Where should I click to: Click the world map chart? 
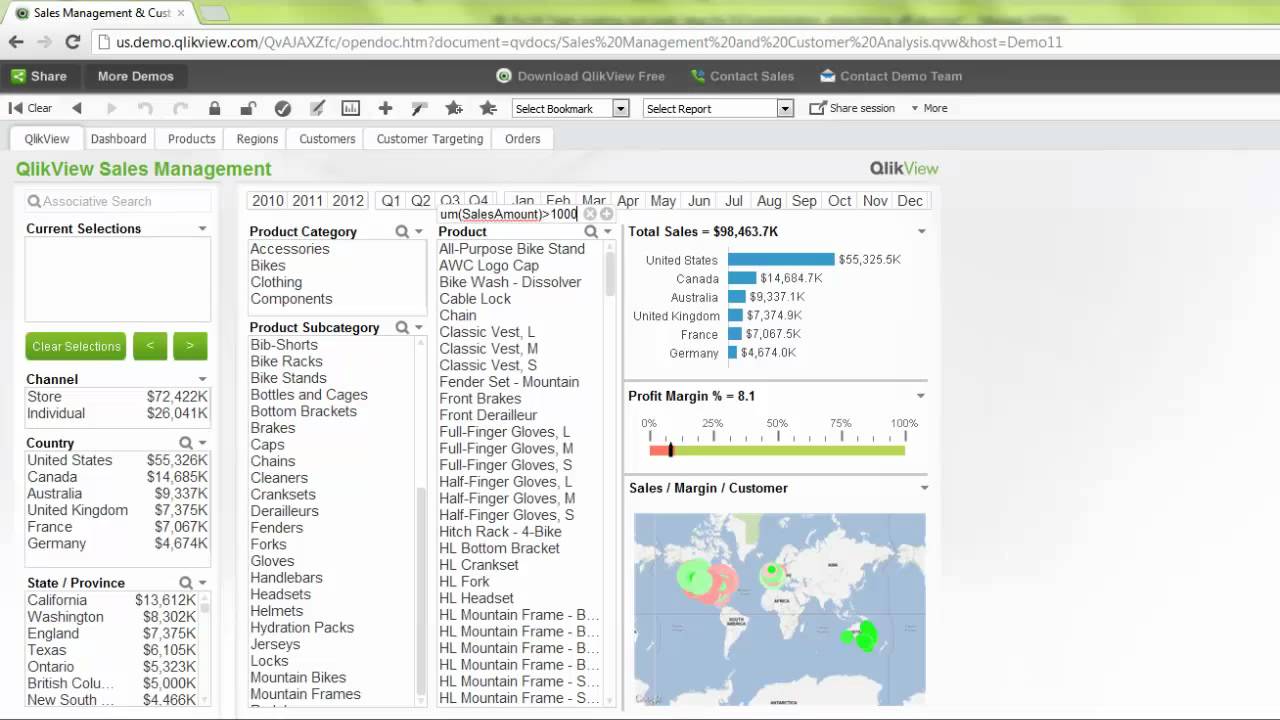point(779,609)
